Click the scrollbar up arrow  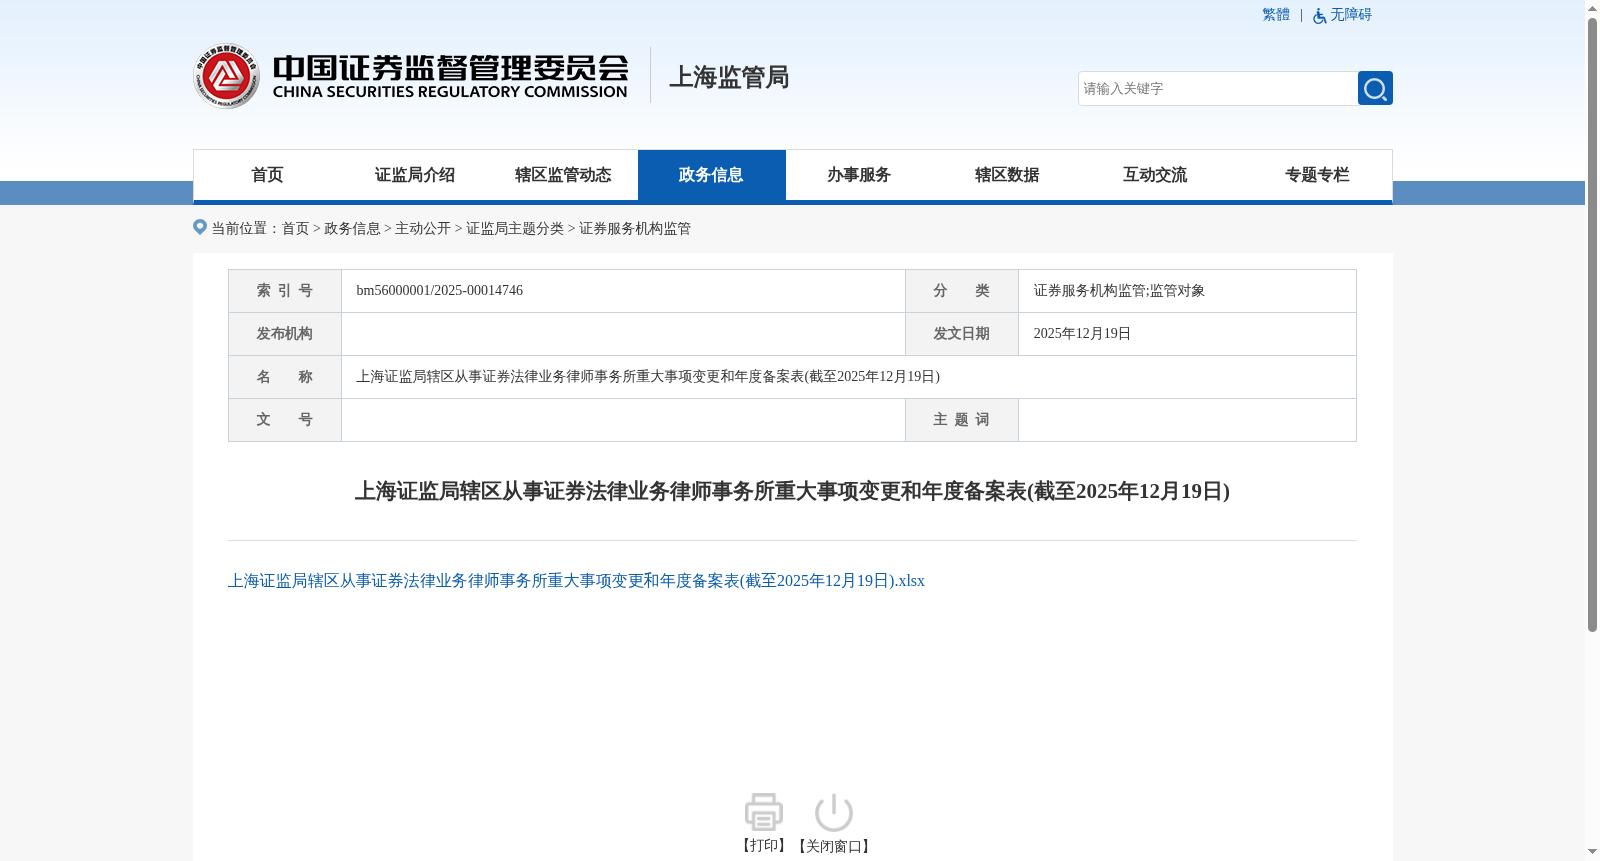[x=1592, y=8]
